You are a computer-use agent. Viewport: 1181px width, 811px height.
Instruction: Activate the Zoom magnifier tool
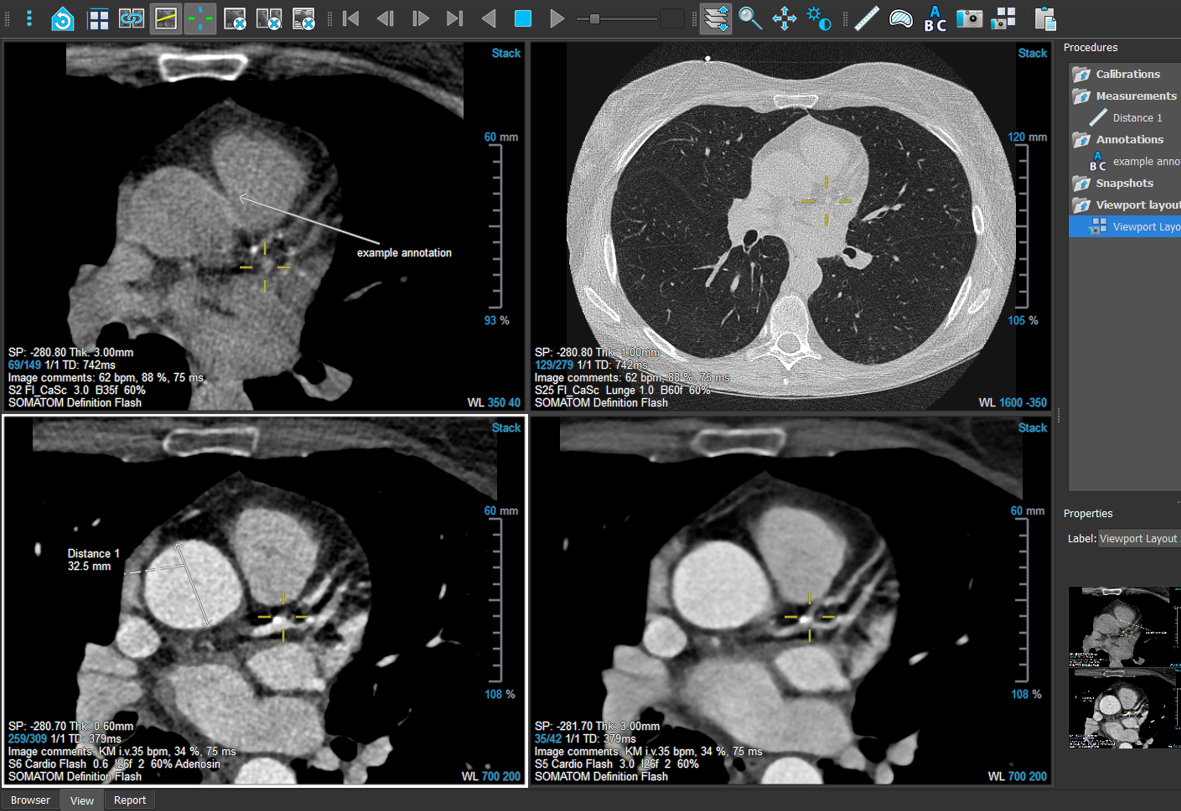(x=751, y=18)
